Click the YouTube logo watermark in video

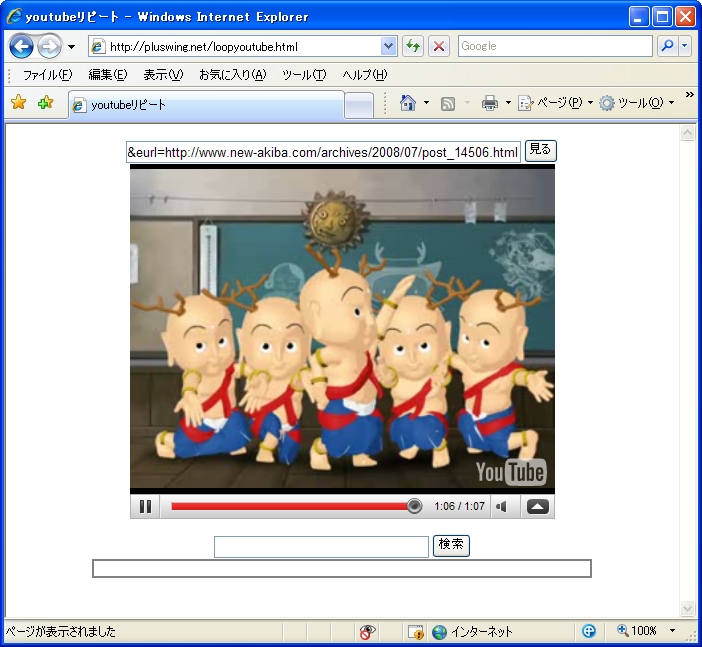point(511,472)
